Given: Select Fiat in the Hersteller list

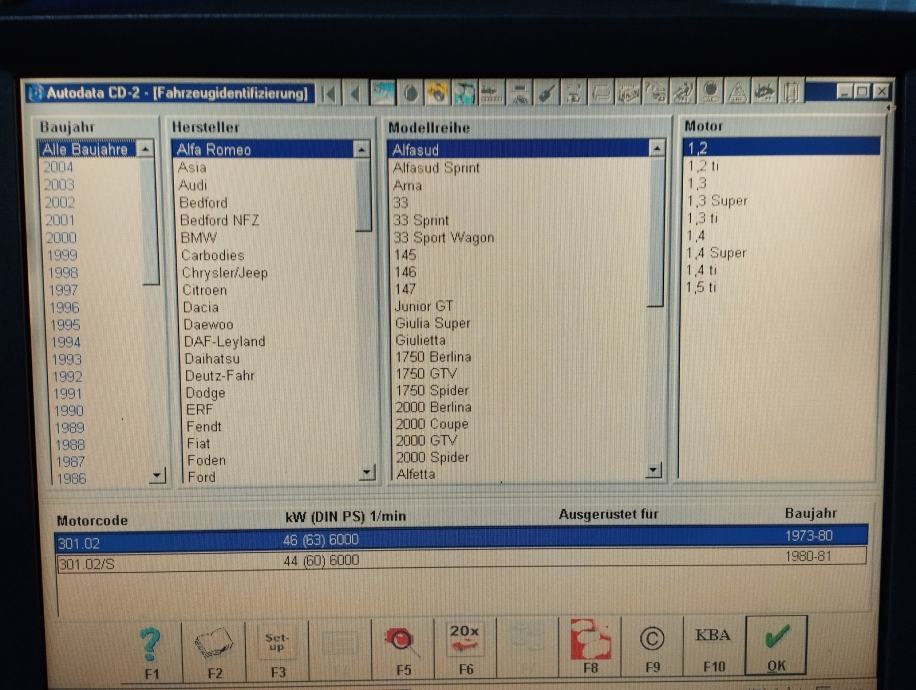Looking at the screenshot, I should click(x=199, y=443).
